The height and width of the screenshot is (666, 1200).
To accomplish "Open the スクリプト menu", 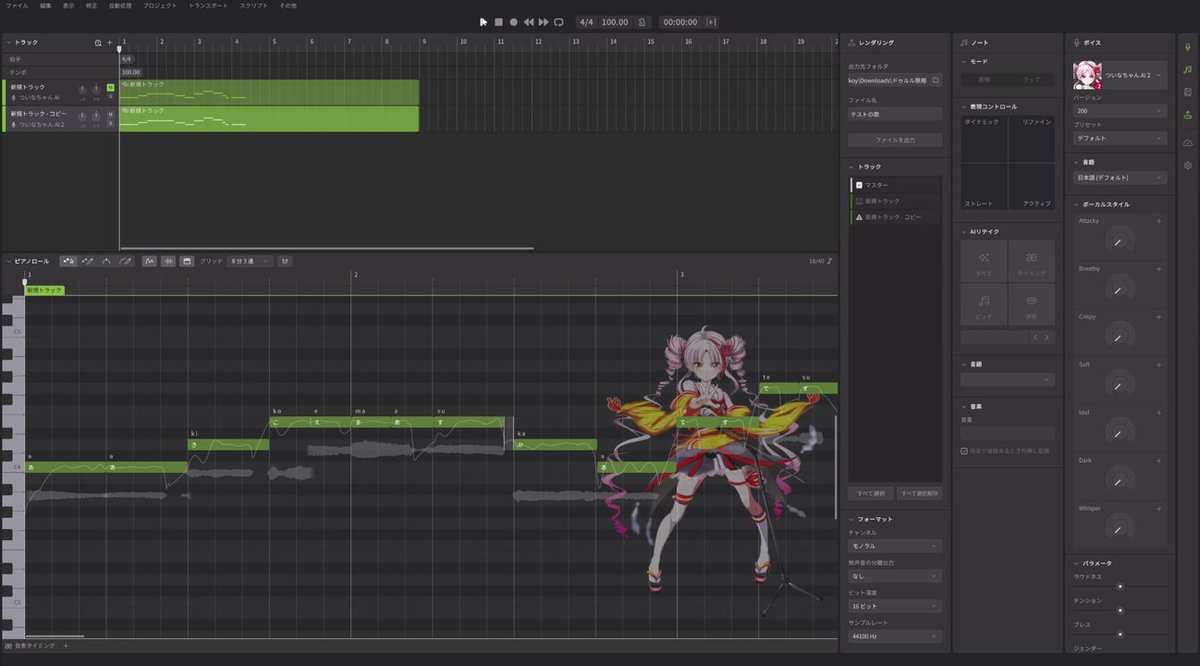I will [x=254, y=5].
